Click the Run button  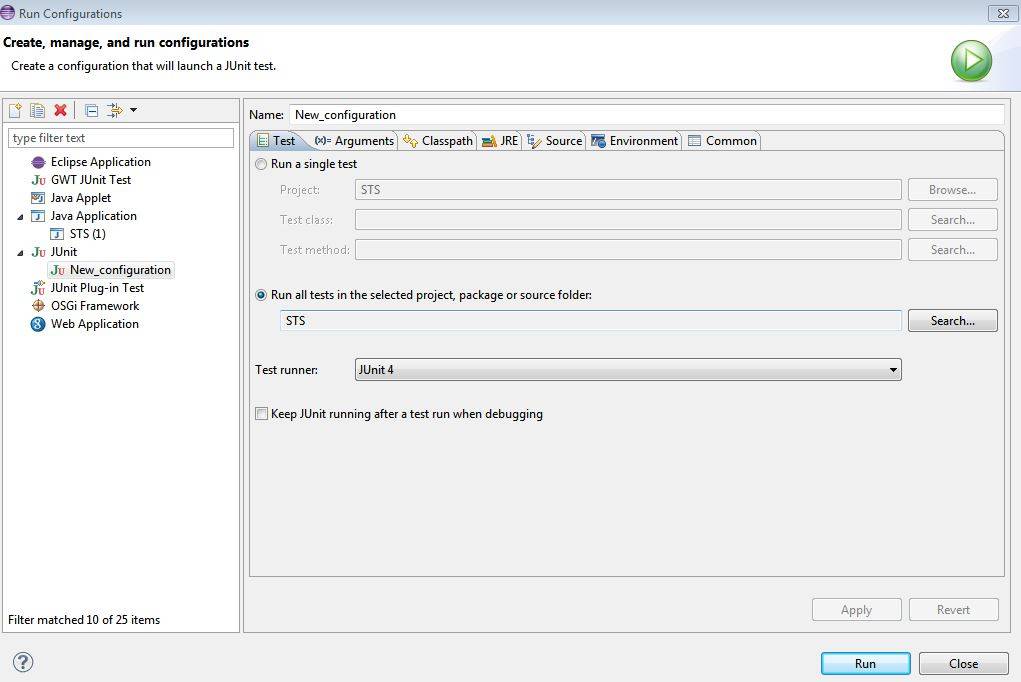click(865, 663)
